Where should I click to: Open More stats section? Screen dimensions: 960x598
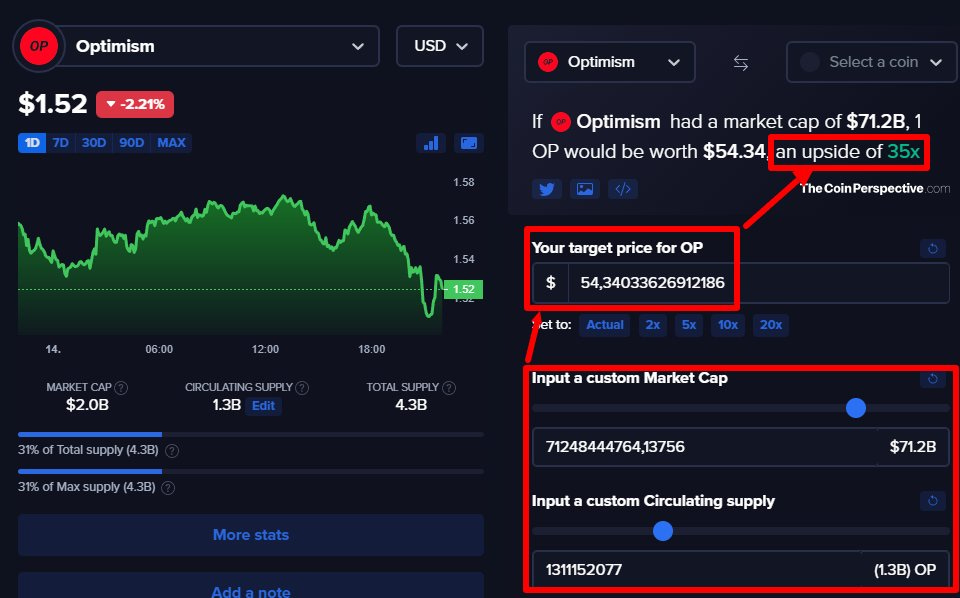coord(251,535)
